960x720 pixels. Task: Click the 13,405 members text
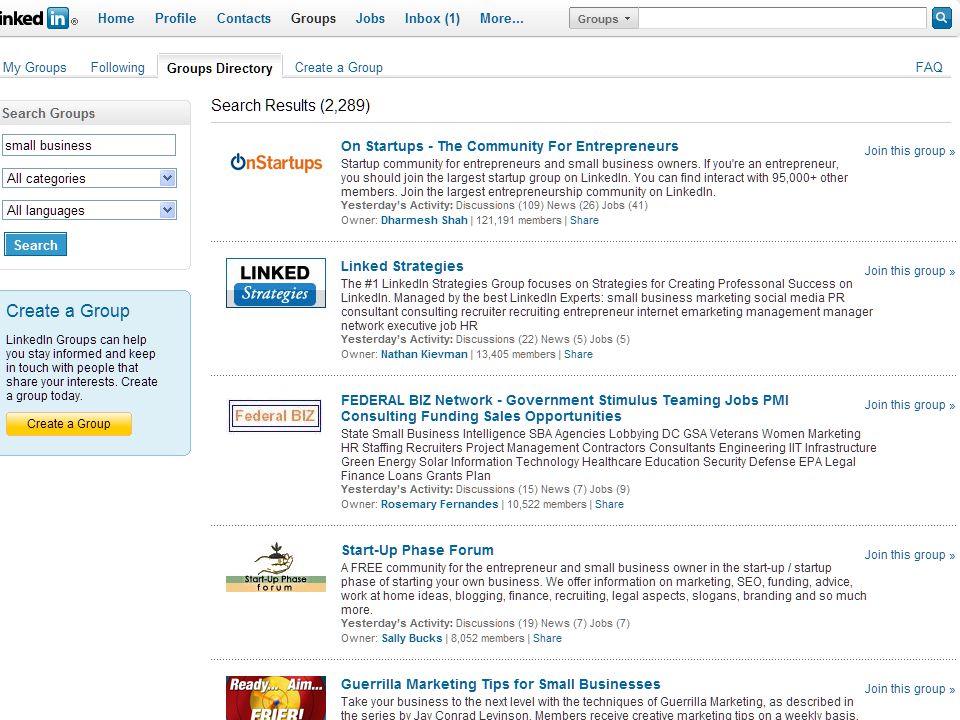516,354
